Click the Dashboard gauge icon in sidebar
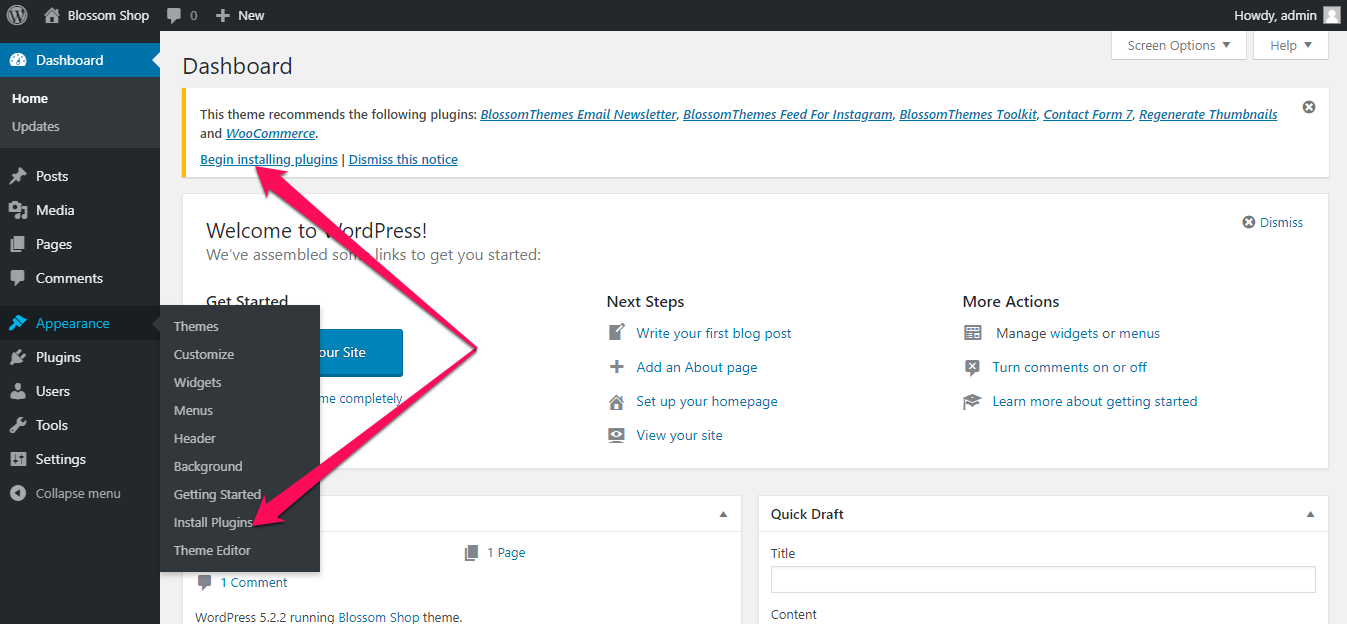The width and height of the screenshot is (1347, 624). [18, 60]
